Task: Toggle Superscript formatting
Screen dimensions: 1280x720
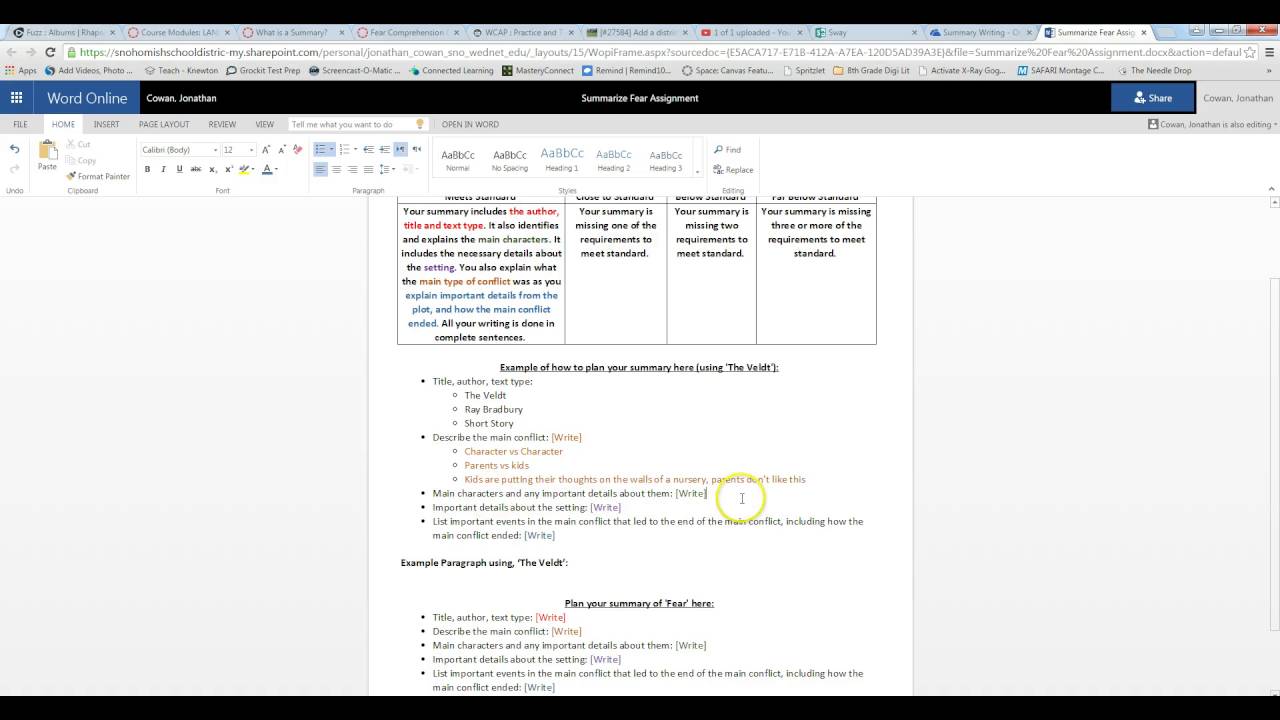Action: (229, 169)
